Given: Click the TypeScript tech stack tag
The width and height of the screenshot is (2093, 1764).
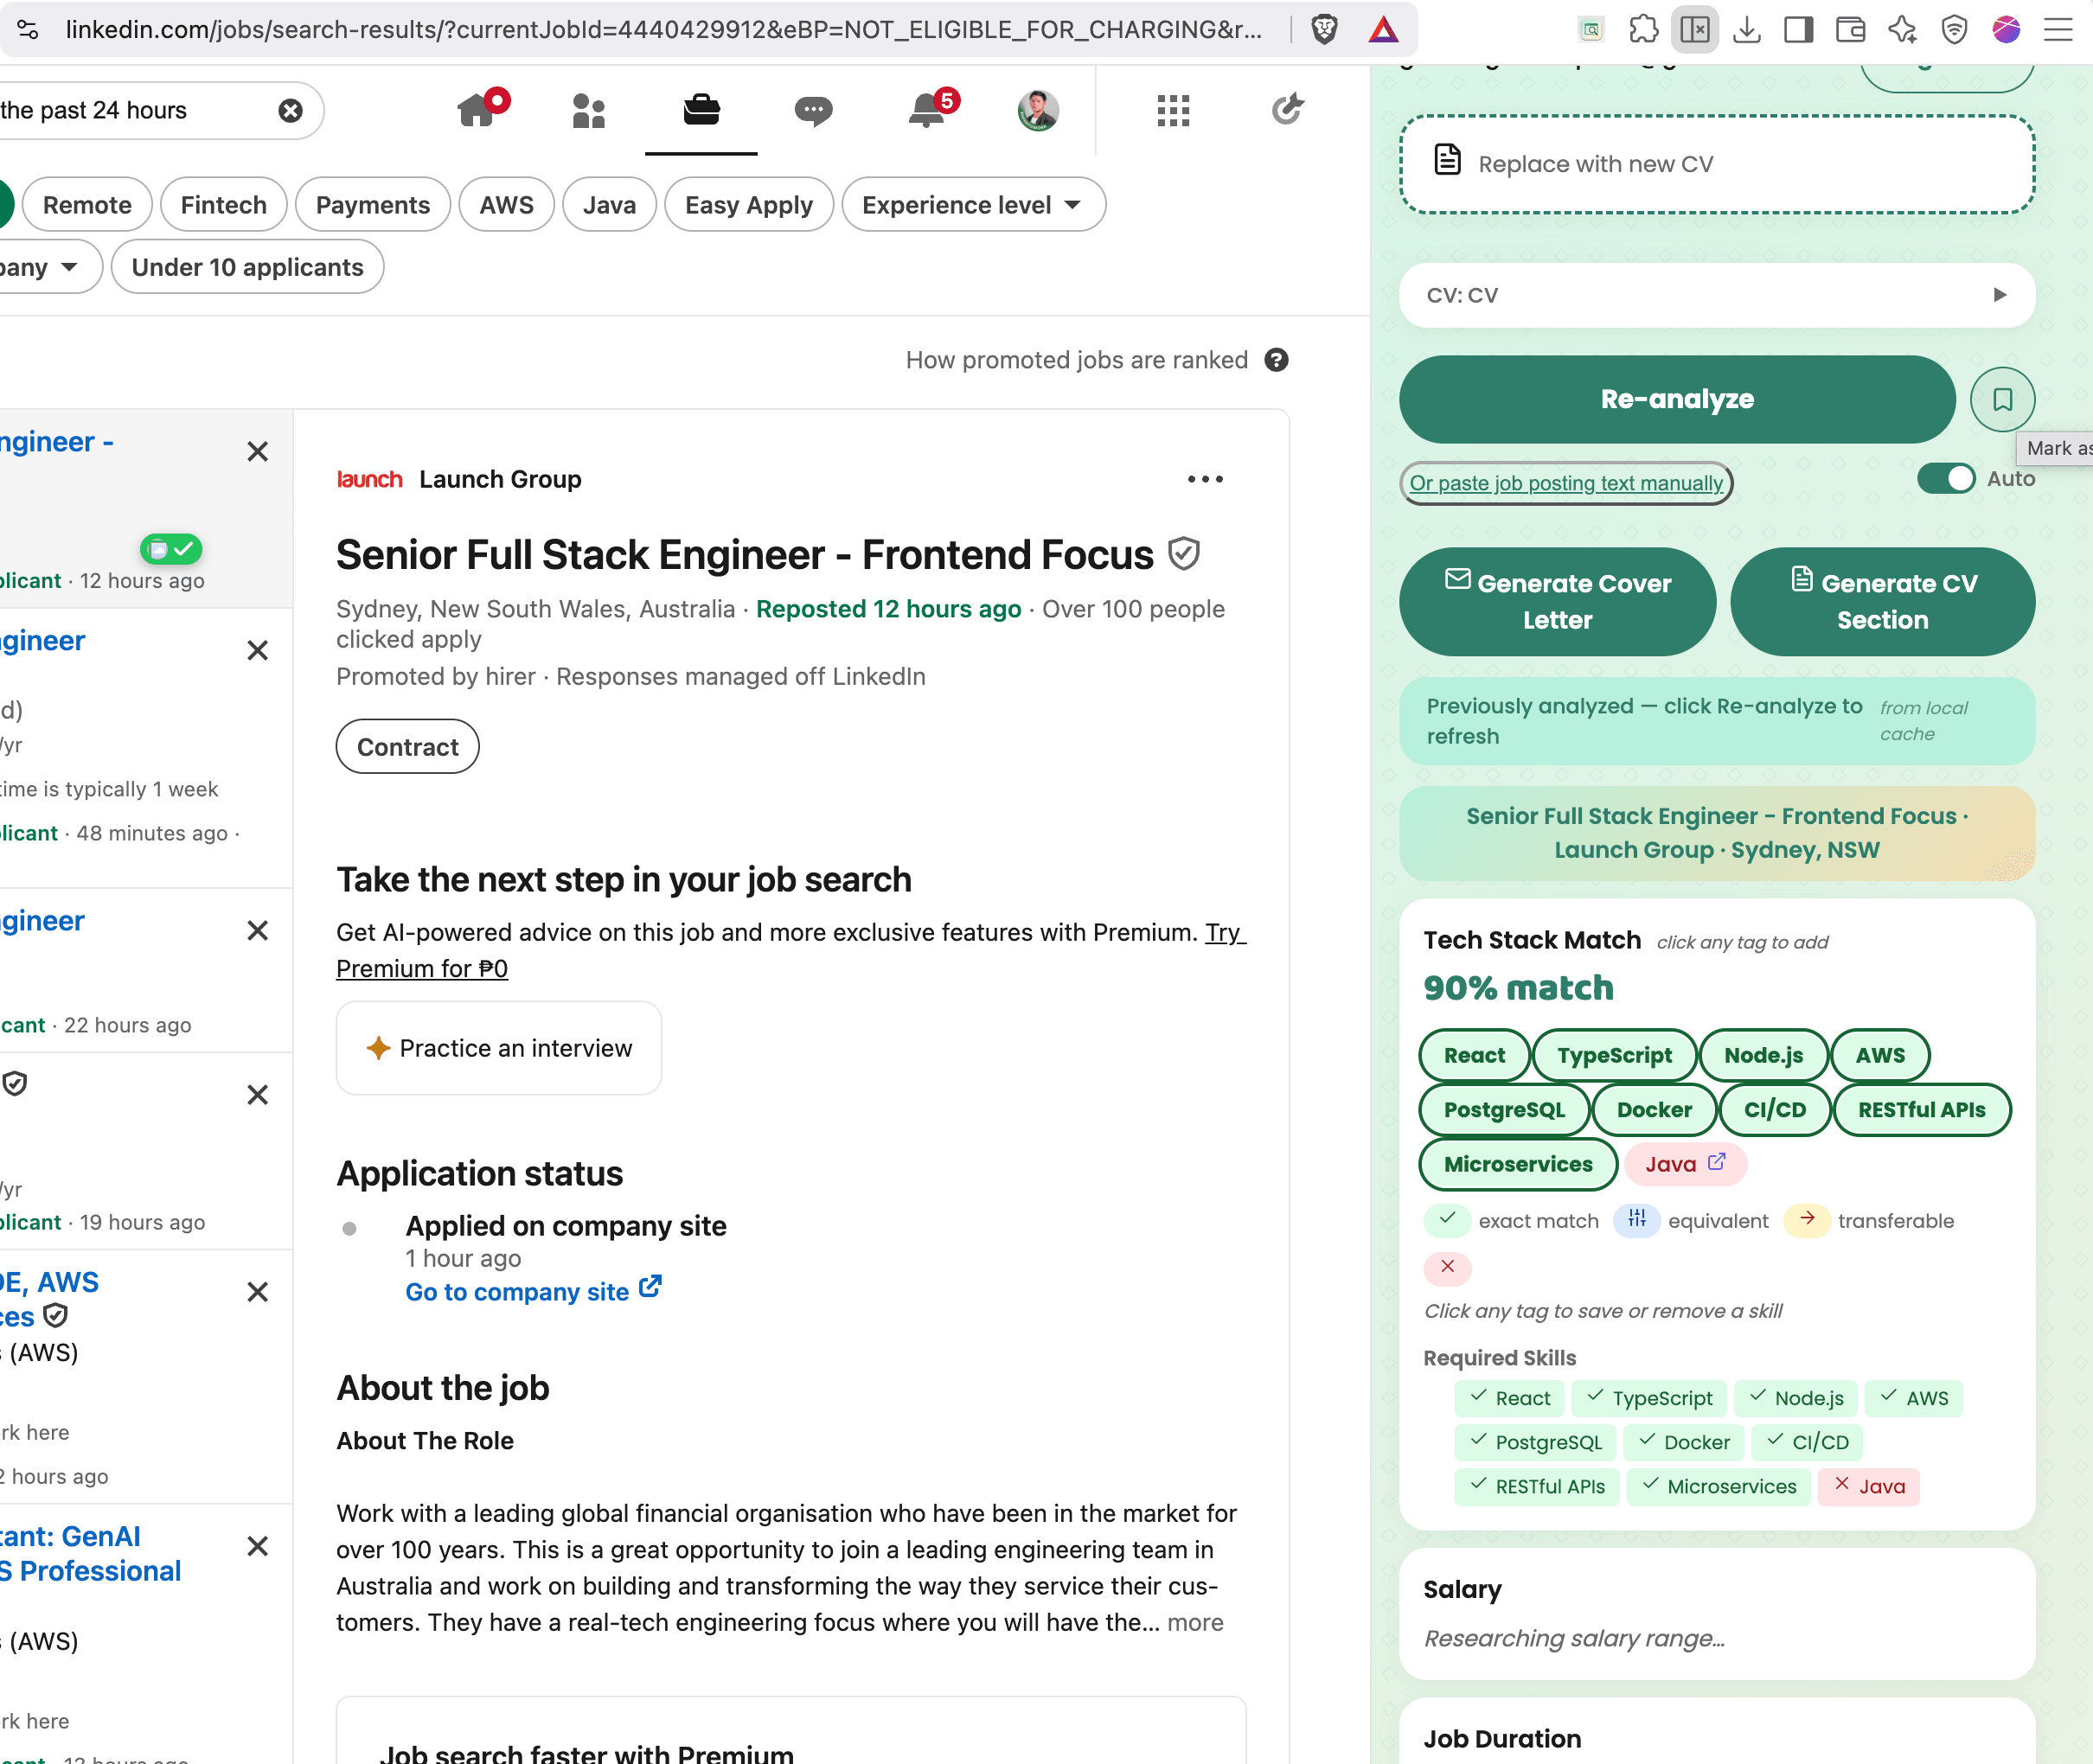Looking at the screenshot, I should (1614, 1055).
